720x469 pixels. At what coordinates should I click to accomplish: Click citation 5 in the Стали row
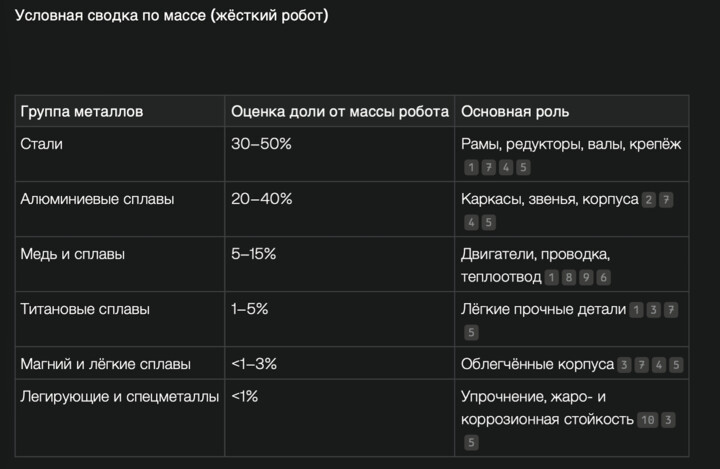(x=523, y=167)
